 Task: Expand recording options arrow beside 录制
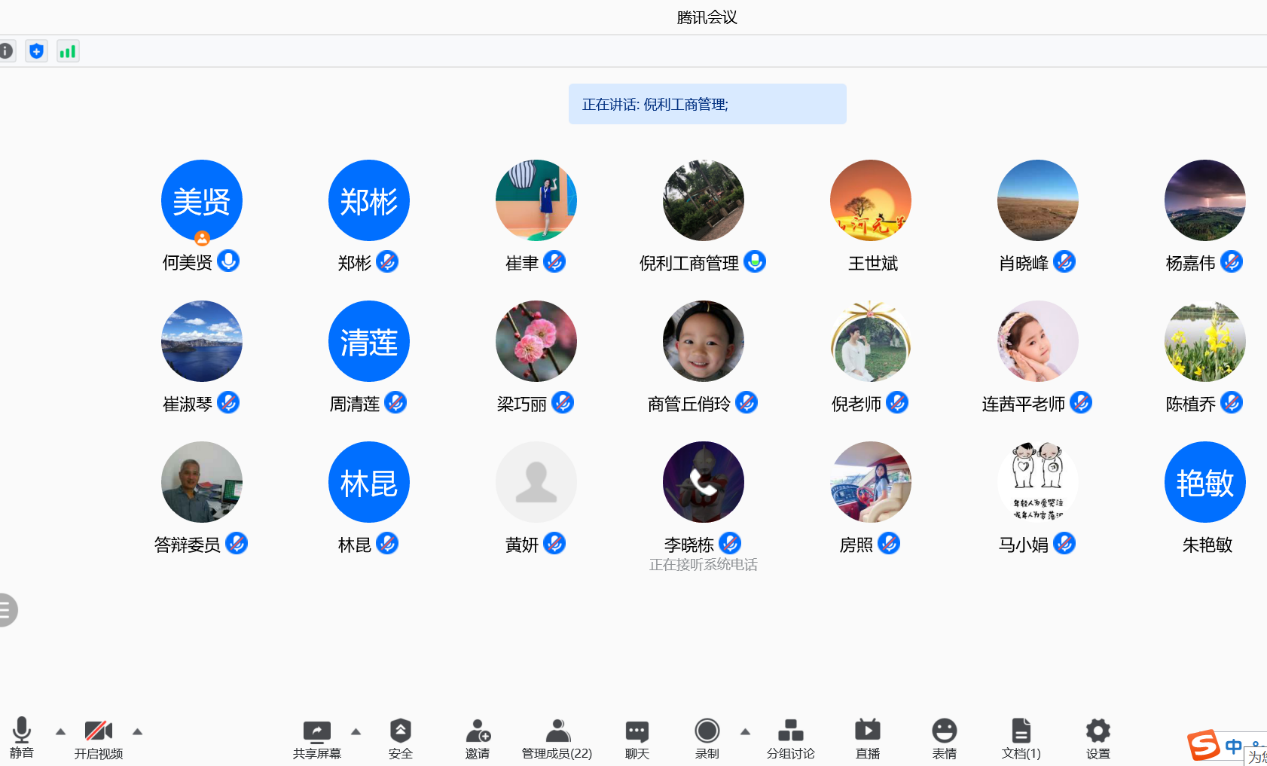click(x=745, y=731)
